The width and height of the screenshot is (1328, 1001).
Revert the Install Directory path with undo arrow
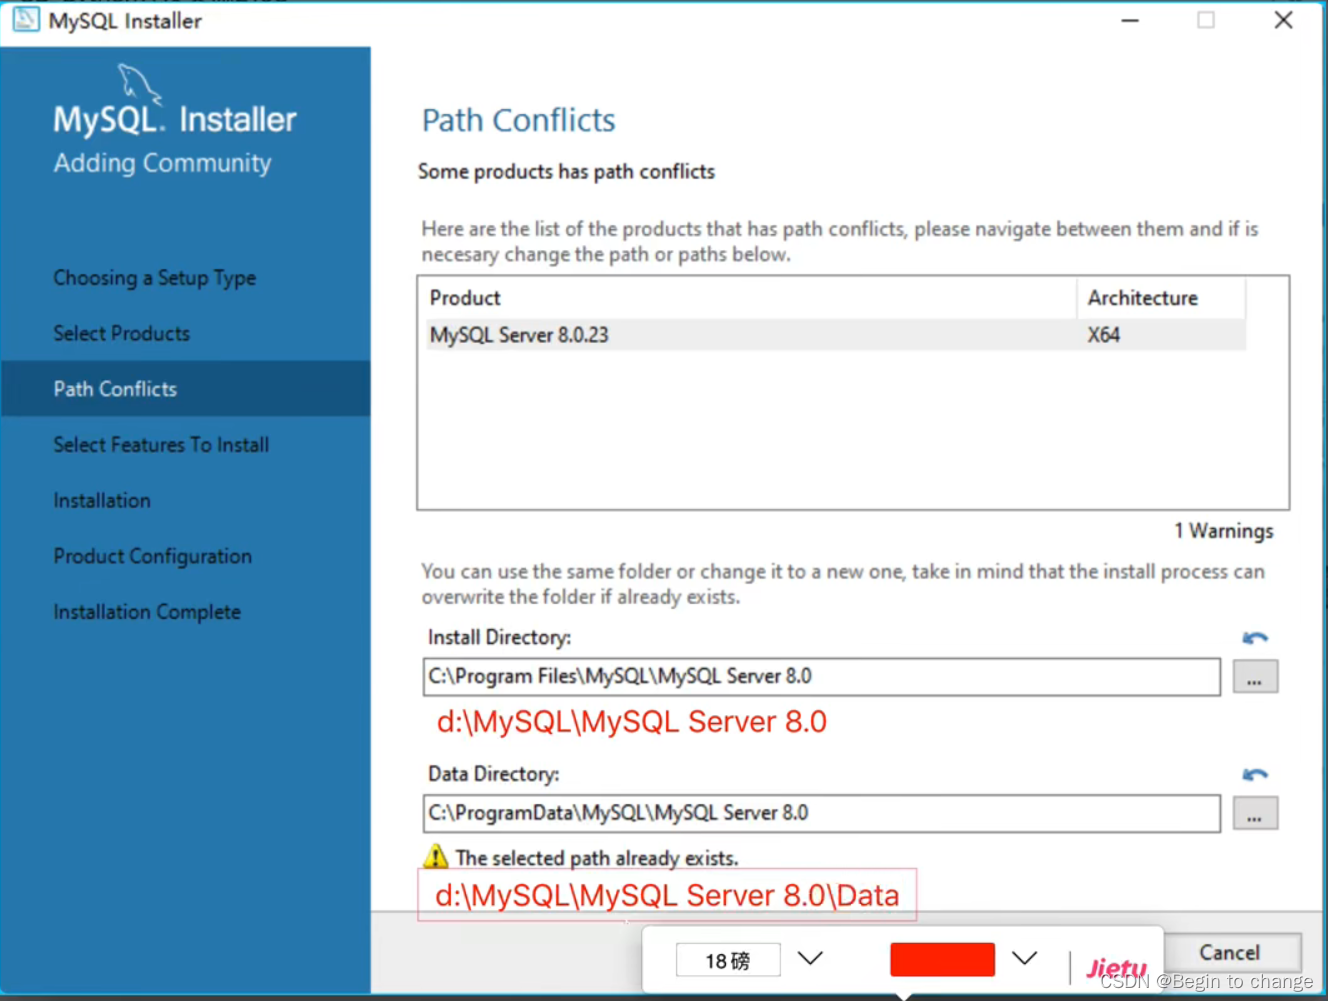point(1255,638)
